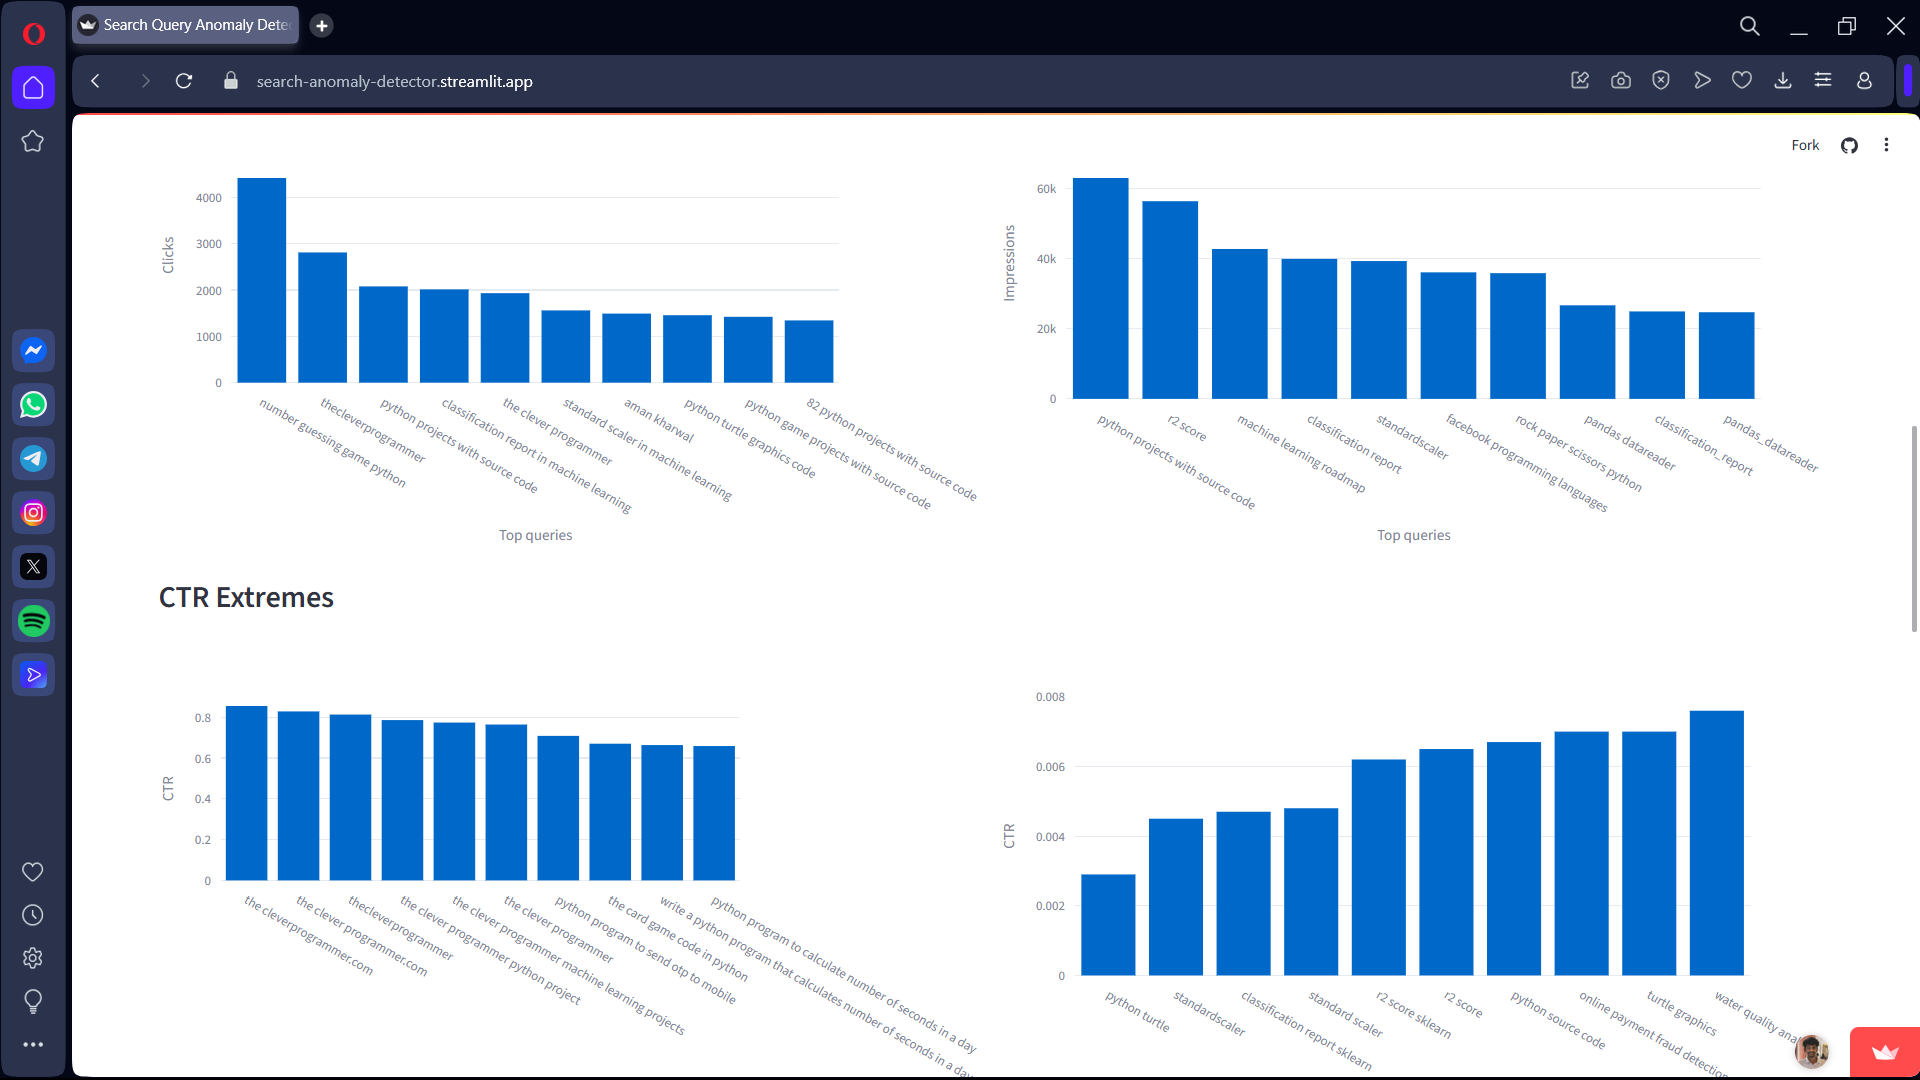This screenshot has height=1080, width=1920.
Task: Click the address bar URL field
Action: pos(394,82)
